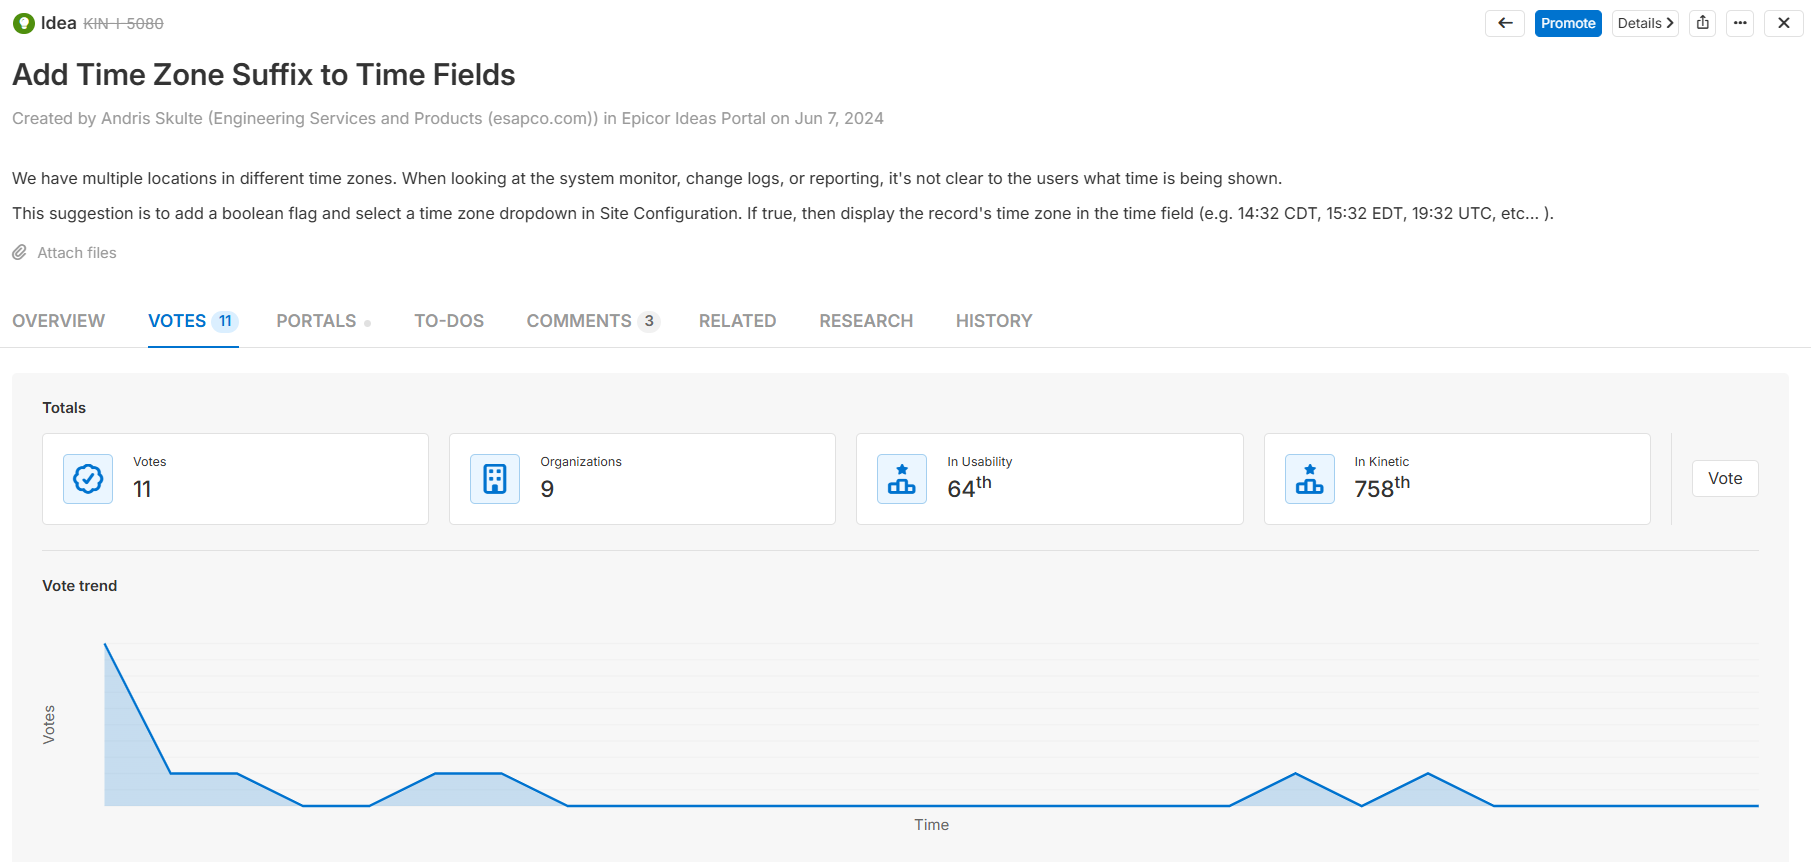The image size is (1811, 862).
Task: Click the In Usability ranking icon
Action: coord(902,479)
